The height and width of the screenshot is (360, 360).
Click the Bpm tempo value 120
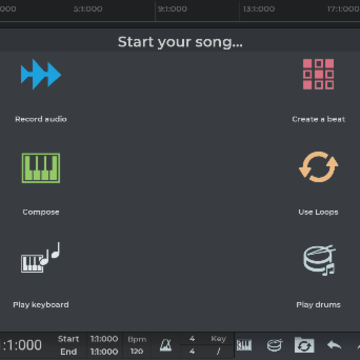137,351
